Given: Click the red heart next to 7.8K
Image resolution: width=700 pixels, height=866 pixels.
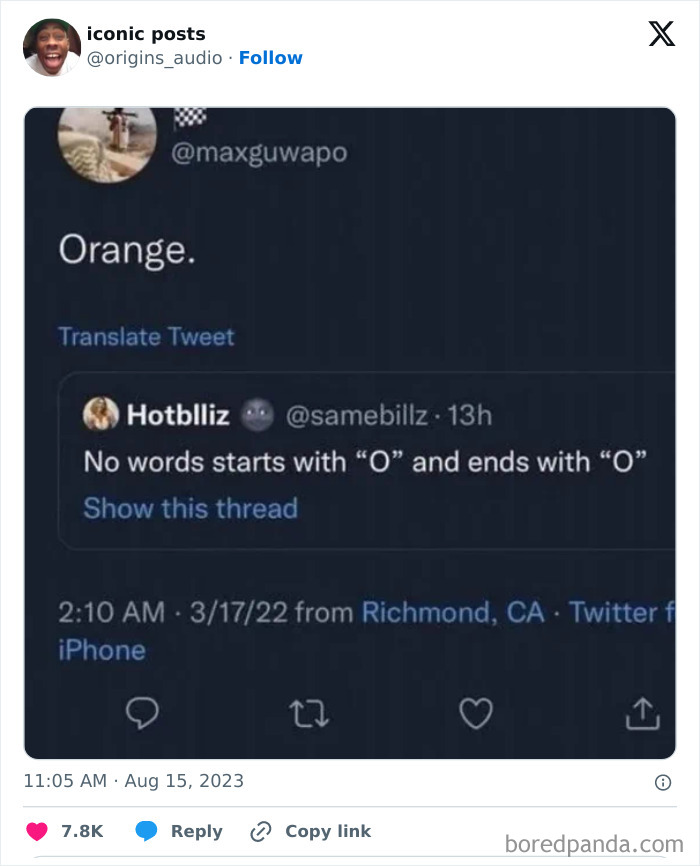Looking at the screenshot, I should (x=36, y=831).
